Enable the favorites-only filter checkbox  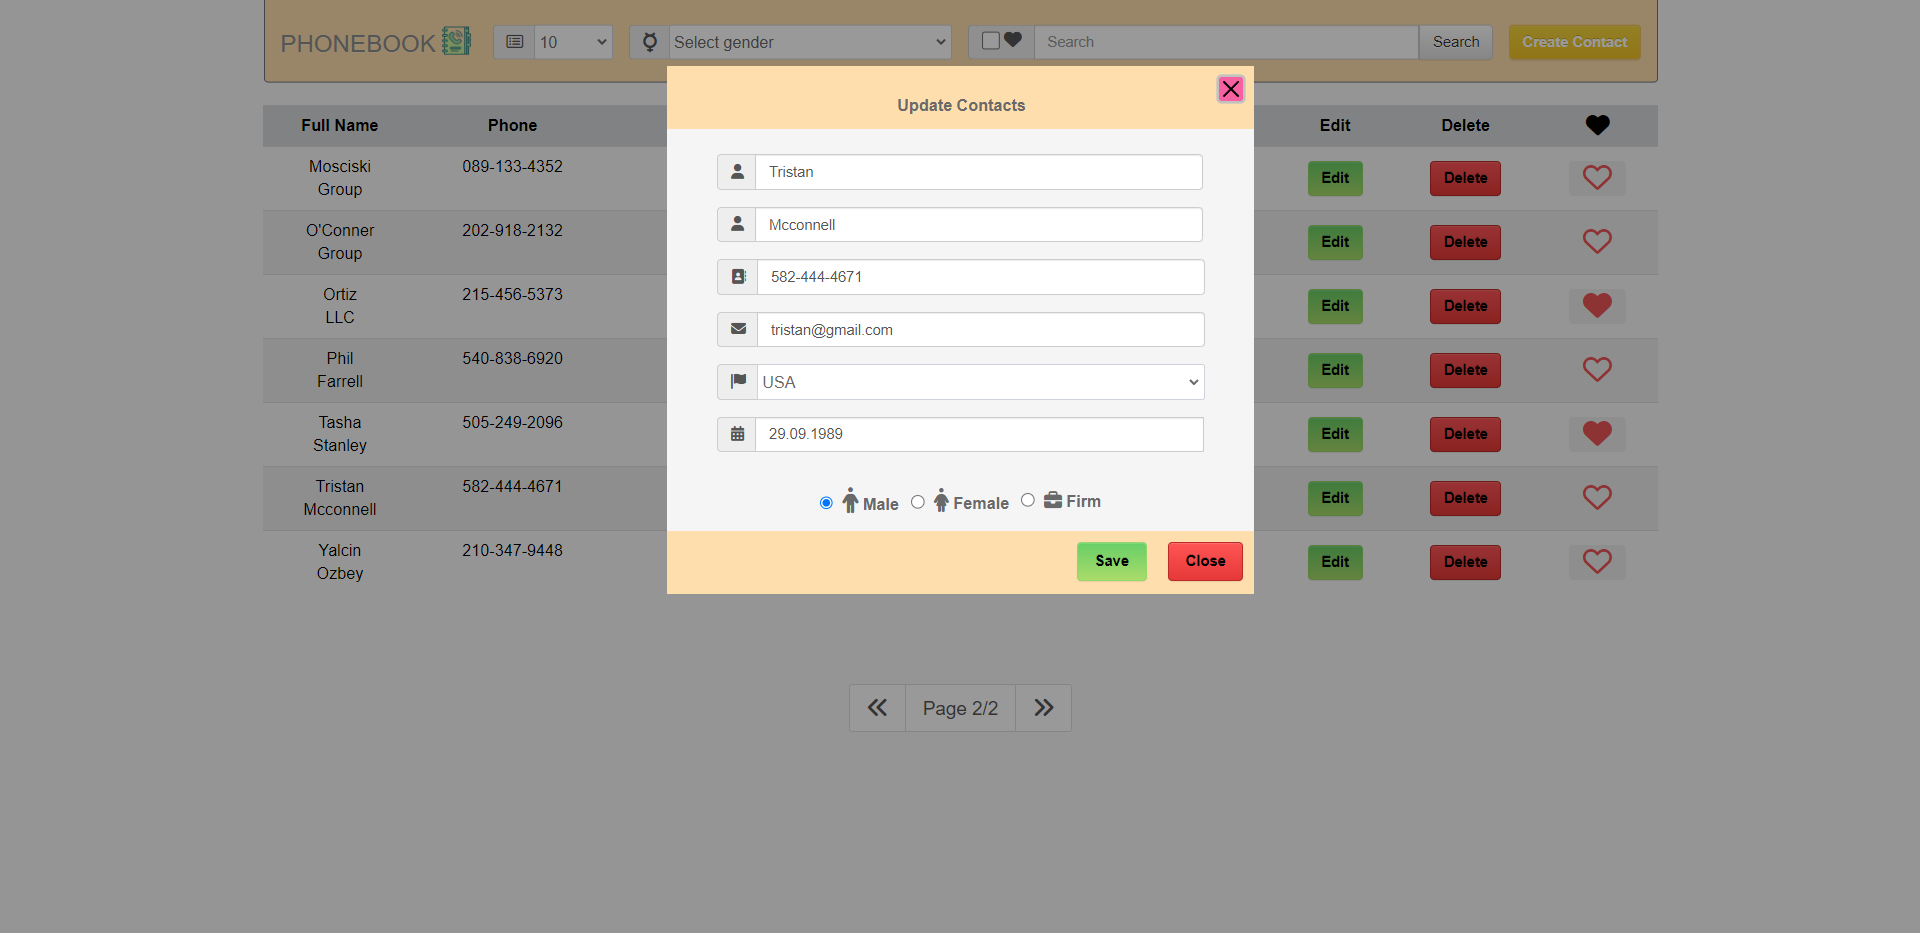[991, 41]
